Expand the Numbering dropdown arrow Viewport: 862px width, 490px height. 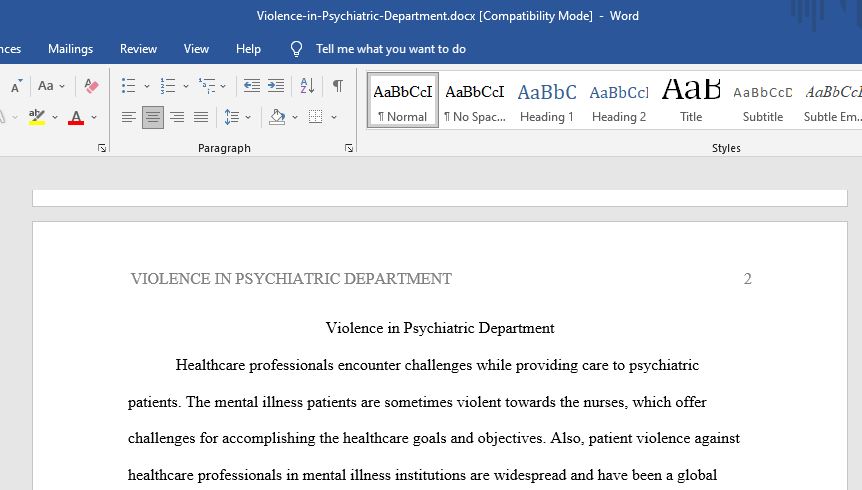[186, 86]
